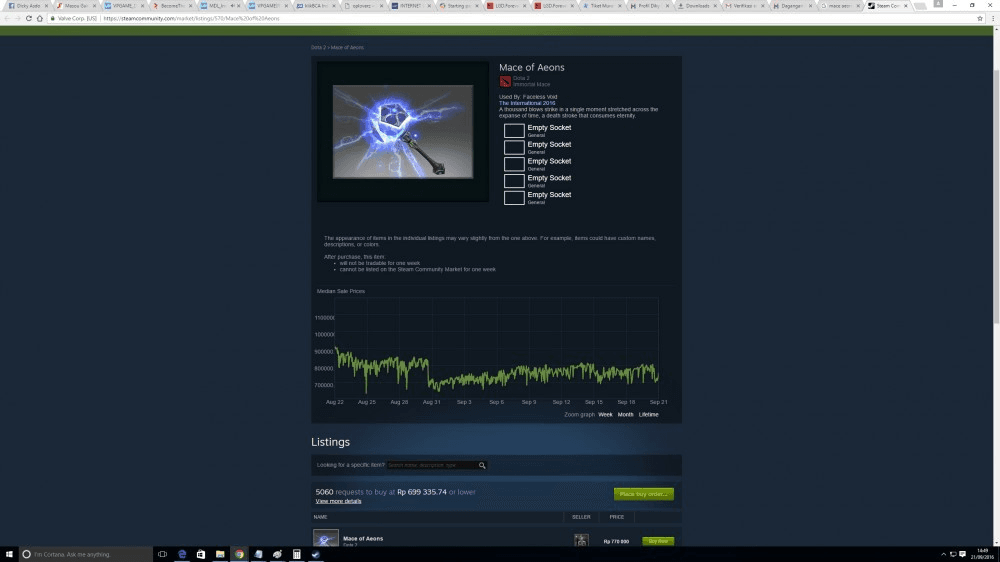Zoom the price graph to Week

605,415
